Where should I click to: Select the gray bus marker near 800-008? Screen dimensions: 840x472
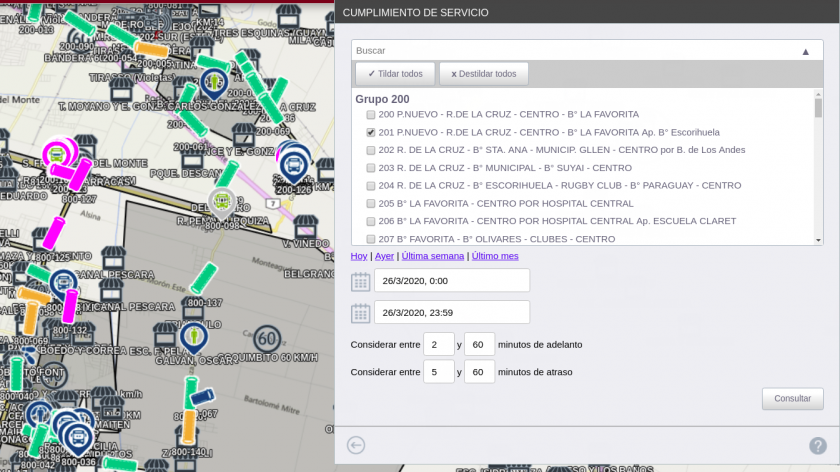click(222, 202)
